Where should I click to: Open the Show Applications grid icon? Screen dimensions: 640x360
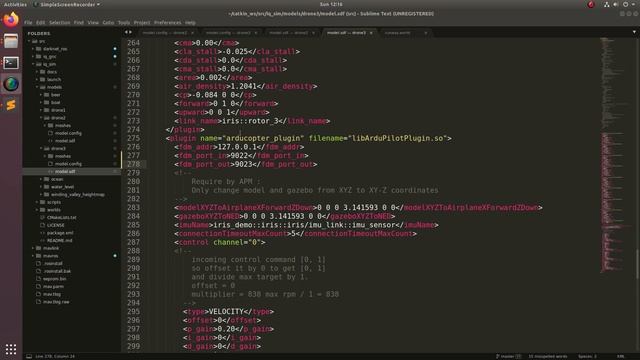tap(11, 349)
